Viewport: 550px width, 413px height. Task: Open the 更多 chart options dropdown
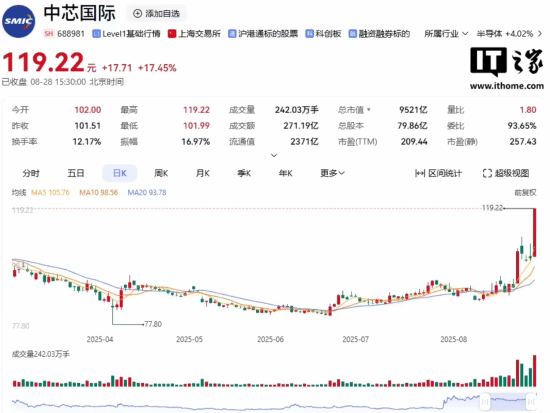click(x=332, y=173)
